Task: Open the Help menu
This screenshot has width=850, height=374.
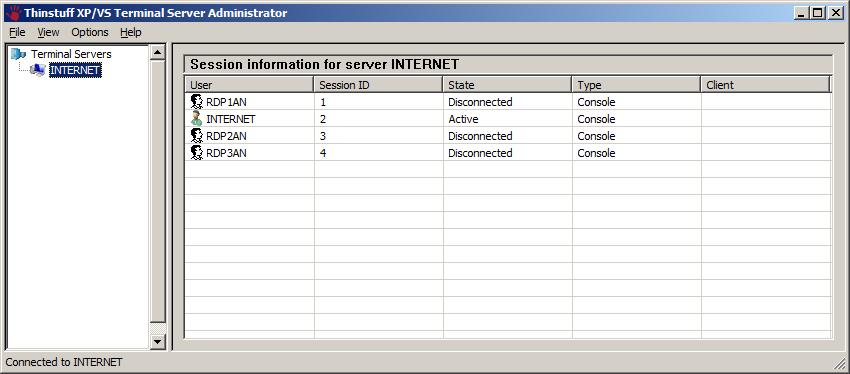Action: [131, 33]
